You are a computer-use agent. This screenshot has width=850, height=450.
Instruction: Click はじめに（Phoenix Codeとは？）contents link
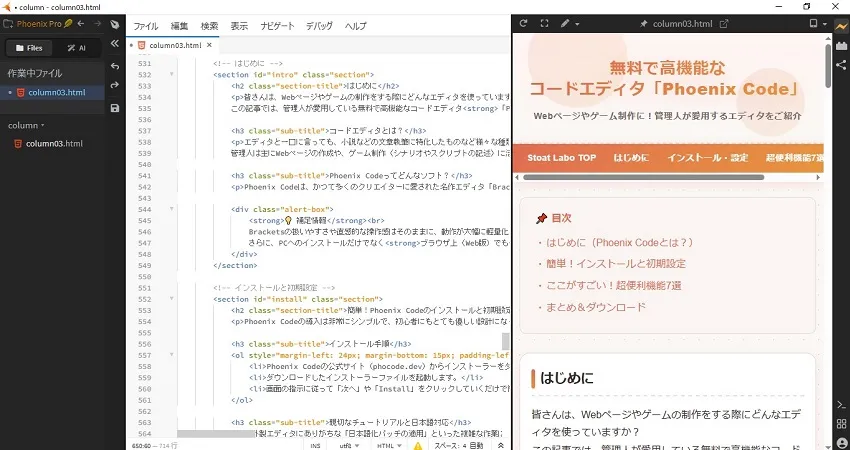coord(620,242)
